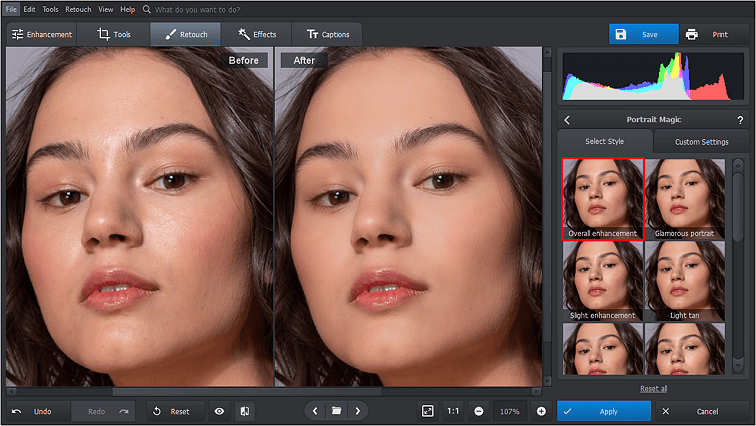Screen dimensions: 756x426
Task: Go to the previous photo arrow
Action: tap(315, 411)
